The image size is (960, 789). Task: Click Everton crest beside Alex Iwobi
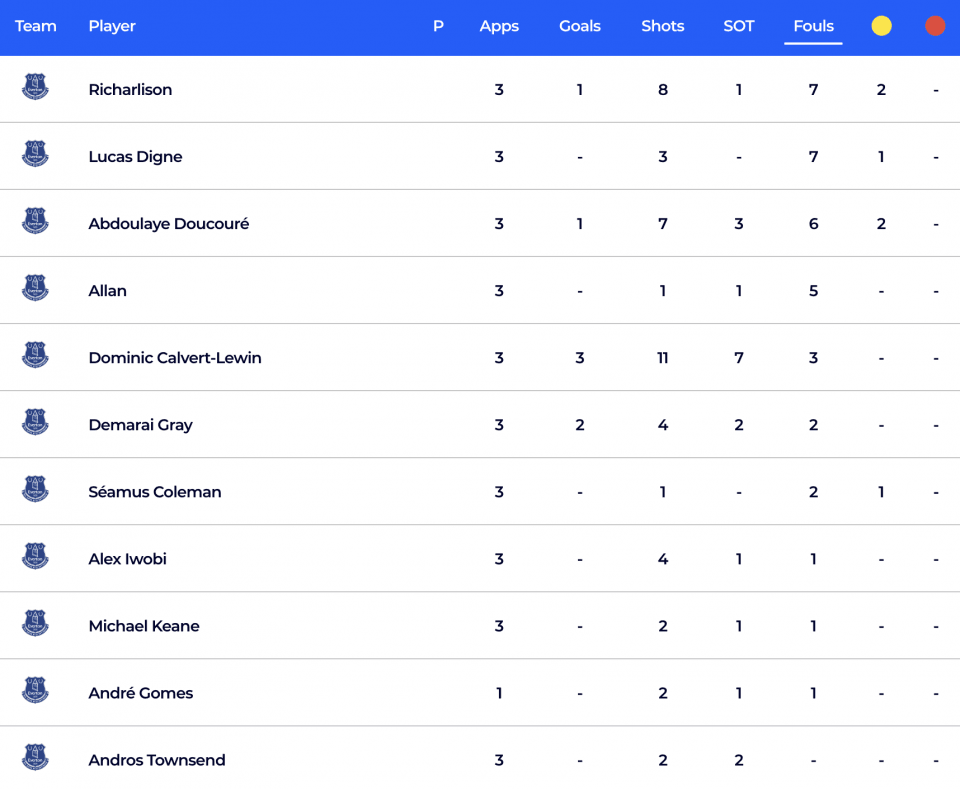pos(35,556)
